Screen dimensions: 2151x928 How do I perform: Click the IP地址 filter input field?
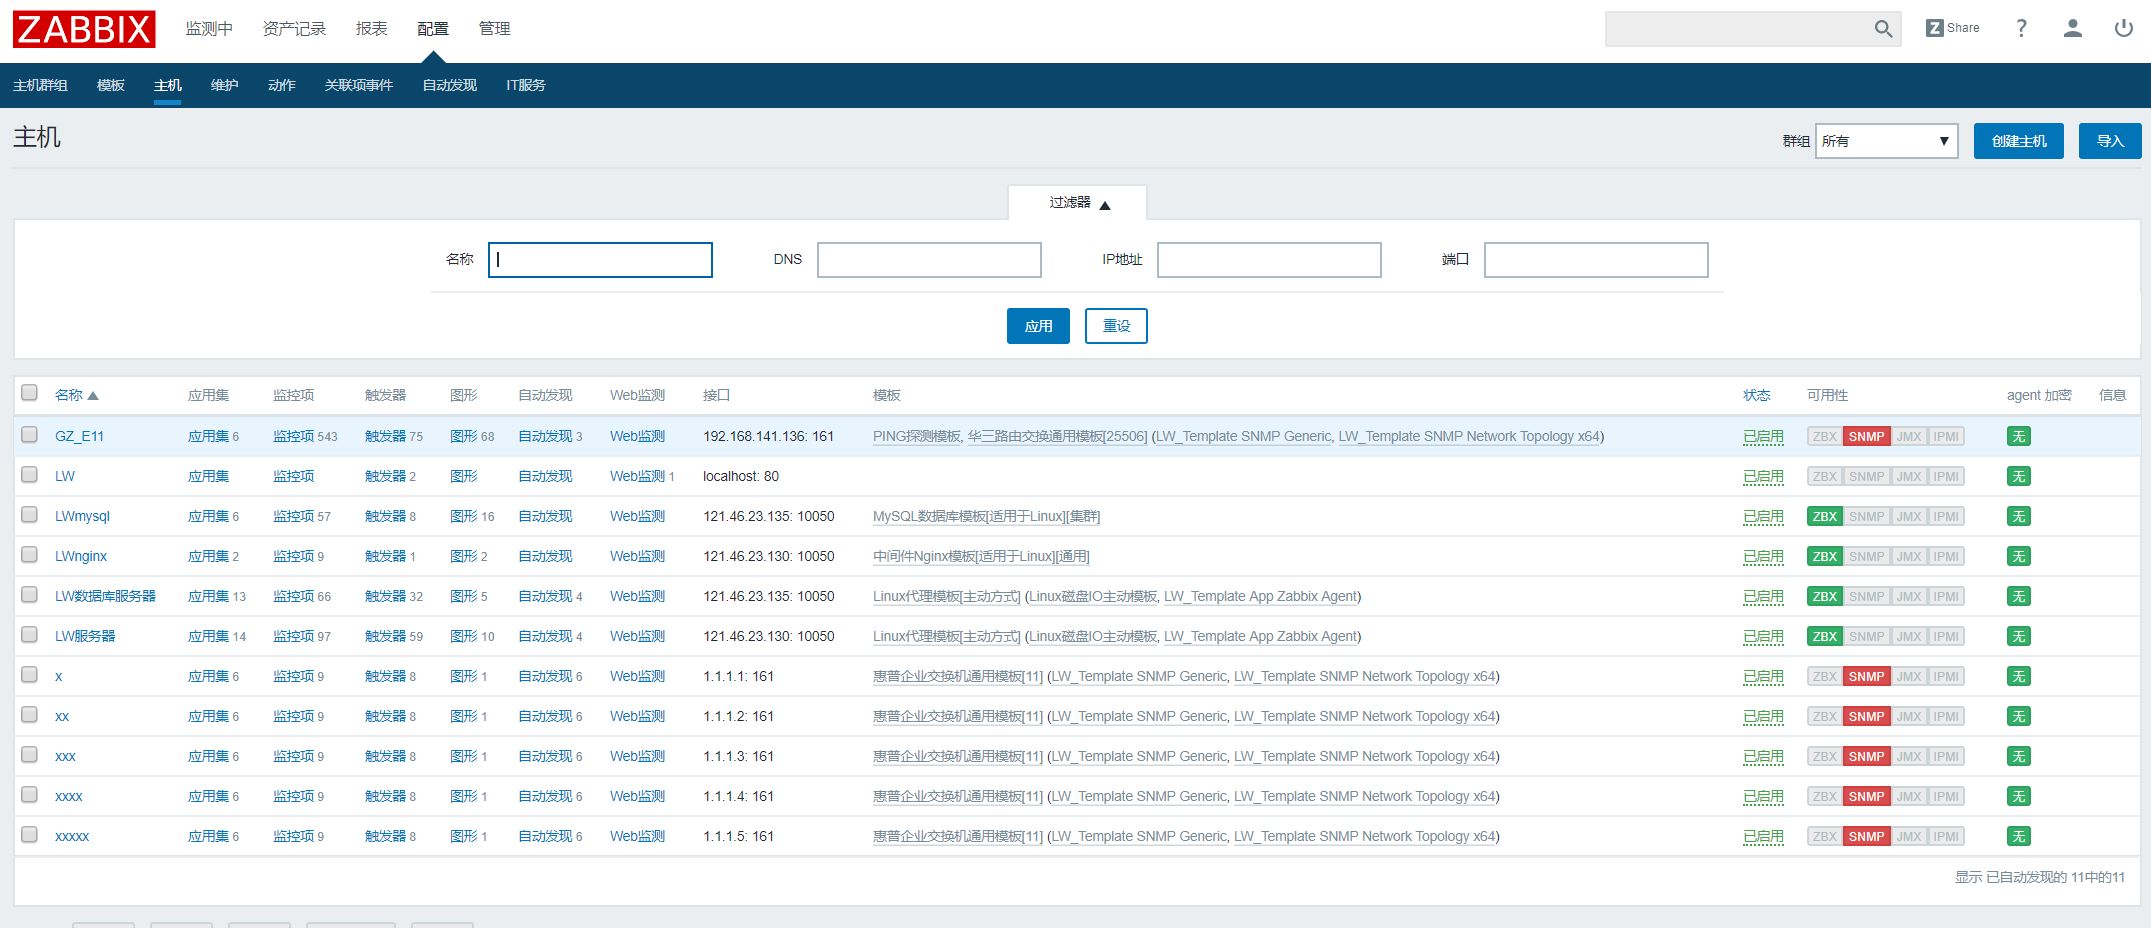click(x=1268, y=260)
